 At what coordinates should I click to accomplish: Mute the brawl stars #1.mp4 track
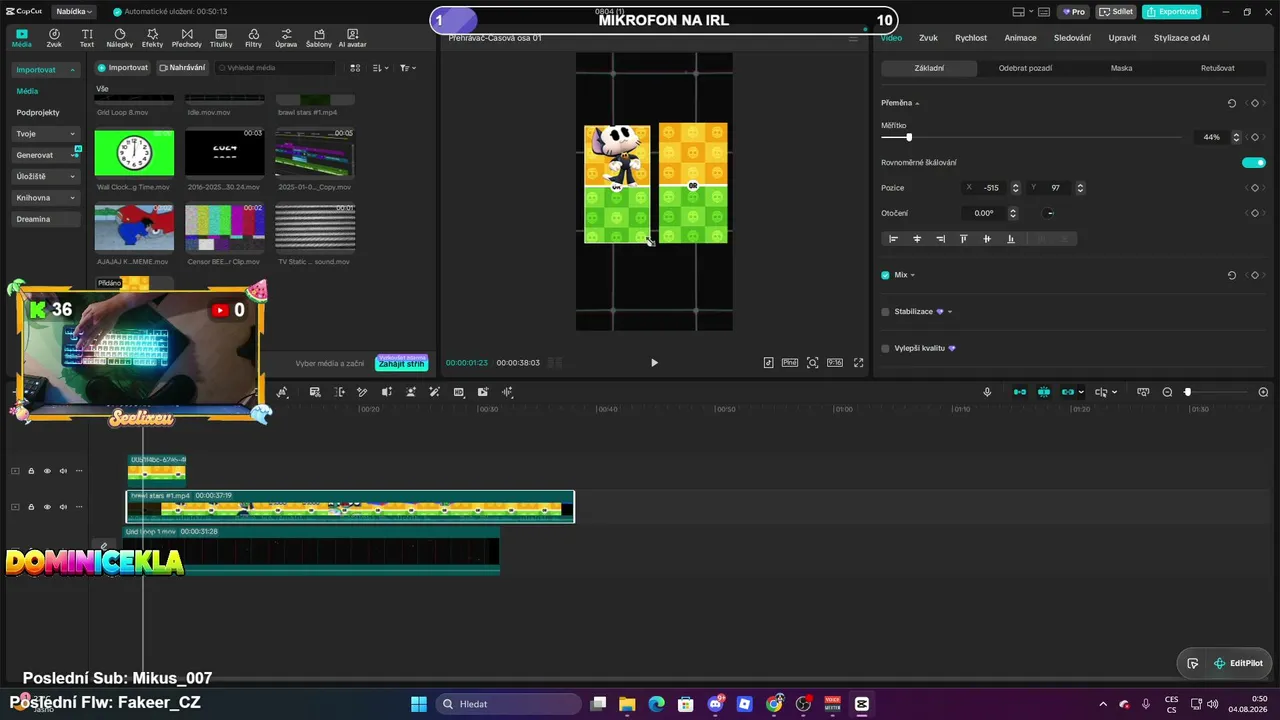tap(63, 507)
